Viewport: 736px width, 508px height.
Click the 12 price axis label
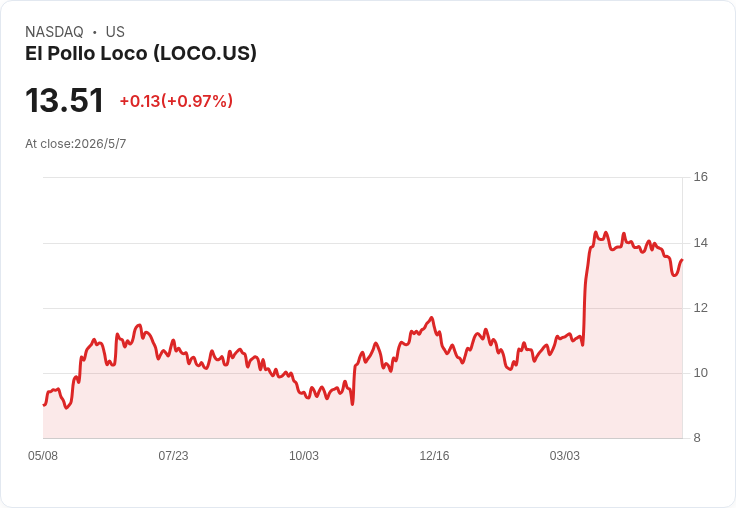(700, 308)
